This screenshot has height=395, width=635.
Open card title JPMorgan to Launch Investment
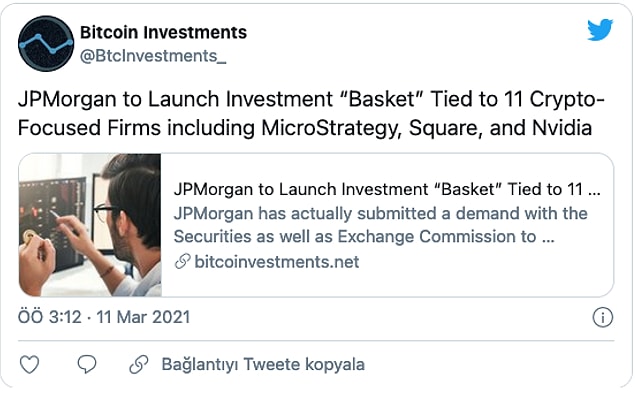[x=387, y=189]
